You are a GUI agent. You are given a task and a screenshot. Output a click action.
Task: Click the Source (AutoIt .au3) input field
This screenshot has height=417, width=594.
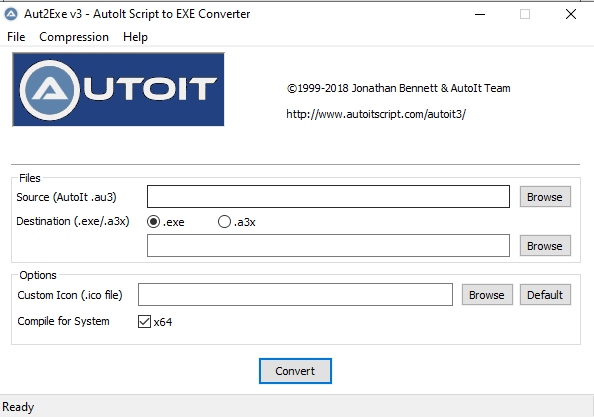pos(328,197)
